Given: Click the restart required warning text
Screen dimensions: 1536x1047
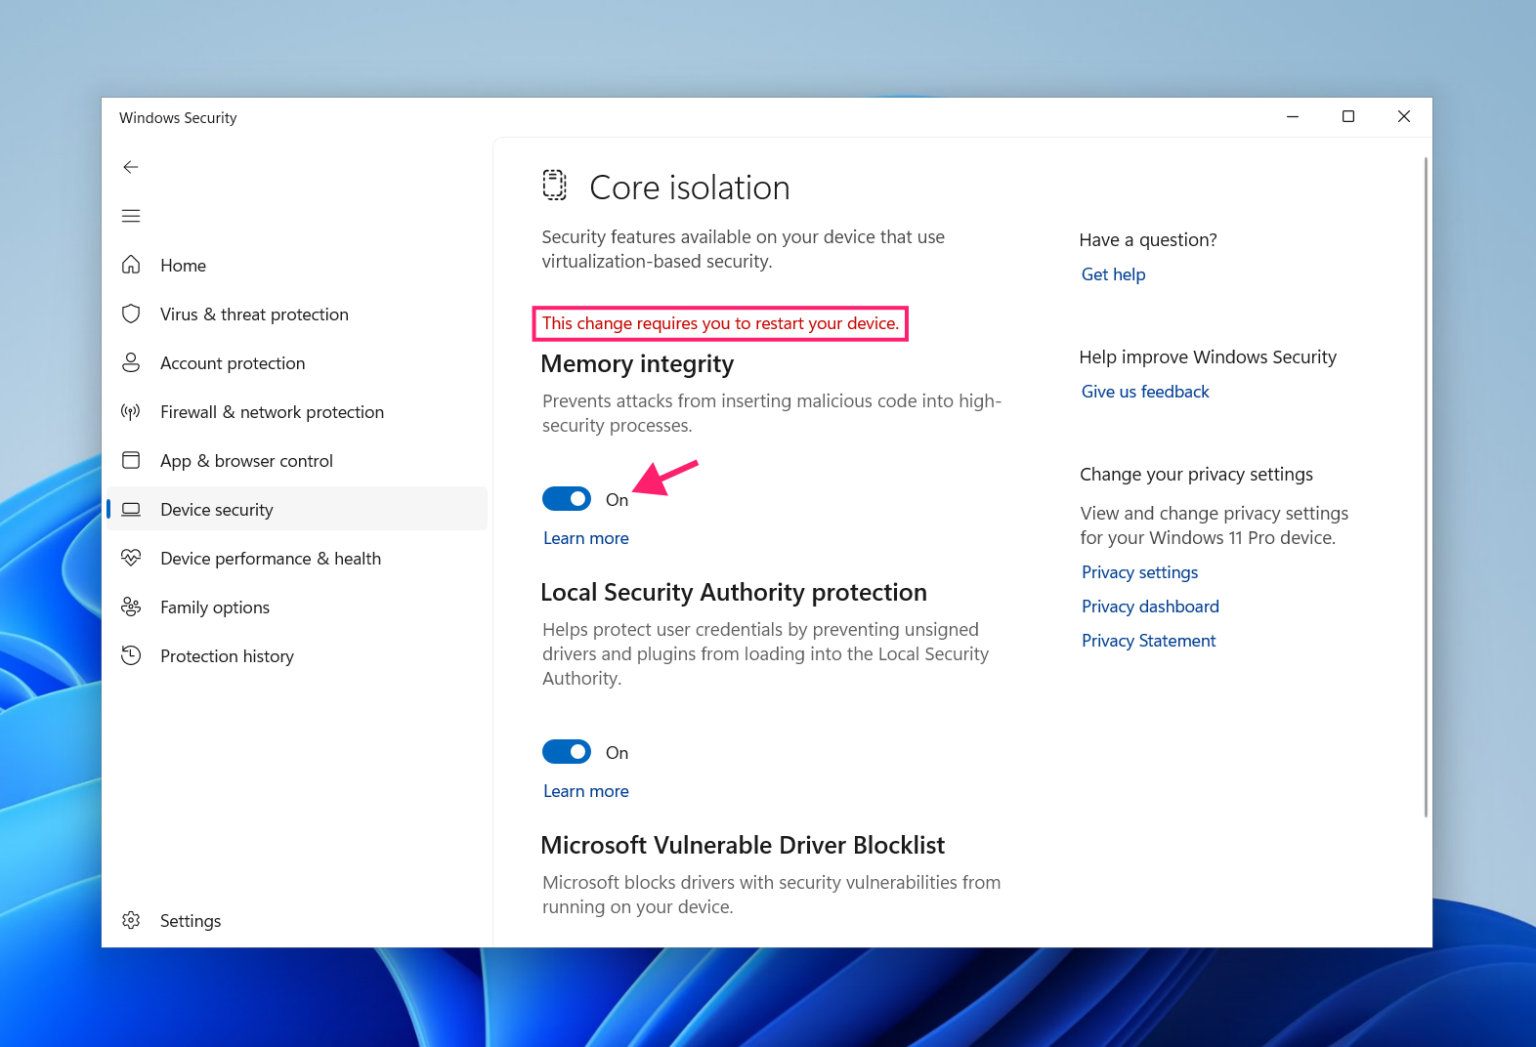Looking at the screenshot, I should pyautogui.click(x=720, y=323).
